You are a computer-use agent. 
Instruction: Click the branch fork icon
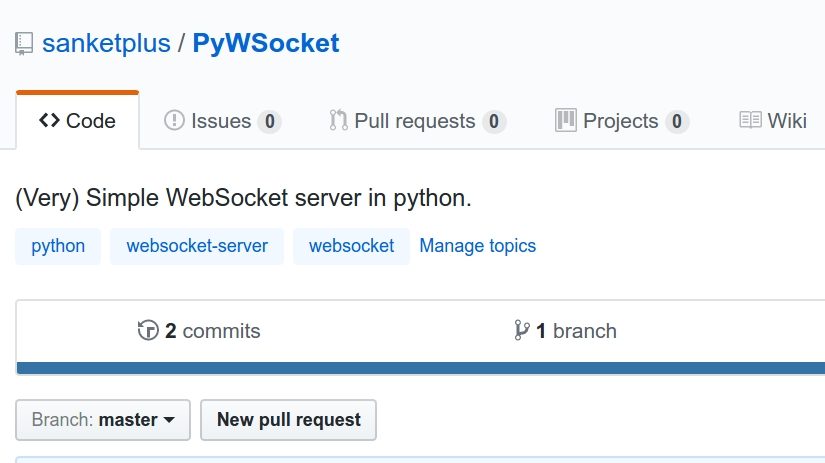(521, 330)
